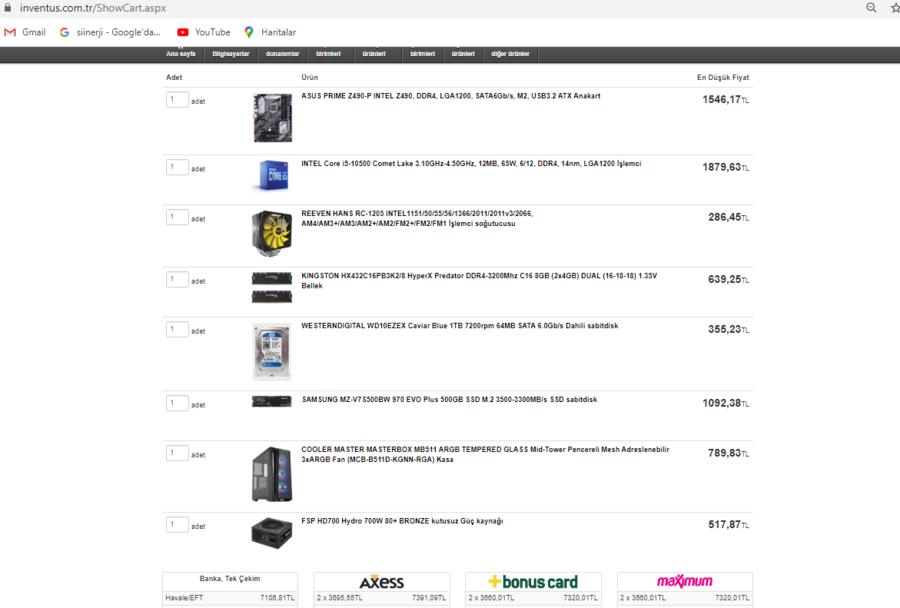The image size is (900, 608).
Task: Click the Ürün column header
Action: 310,78
